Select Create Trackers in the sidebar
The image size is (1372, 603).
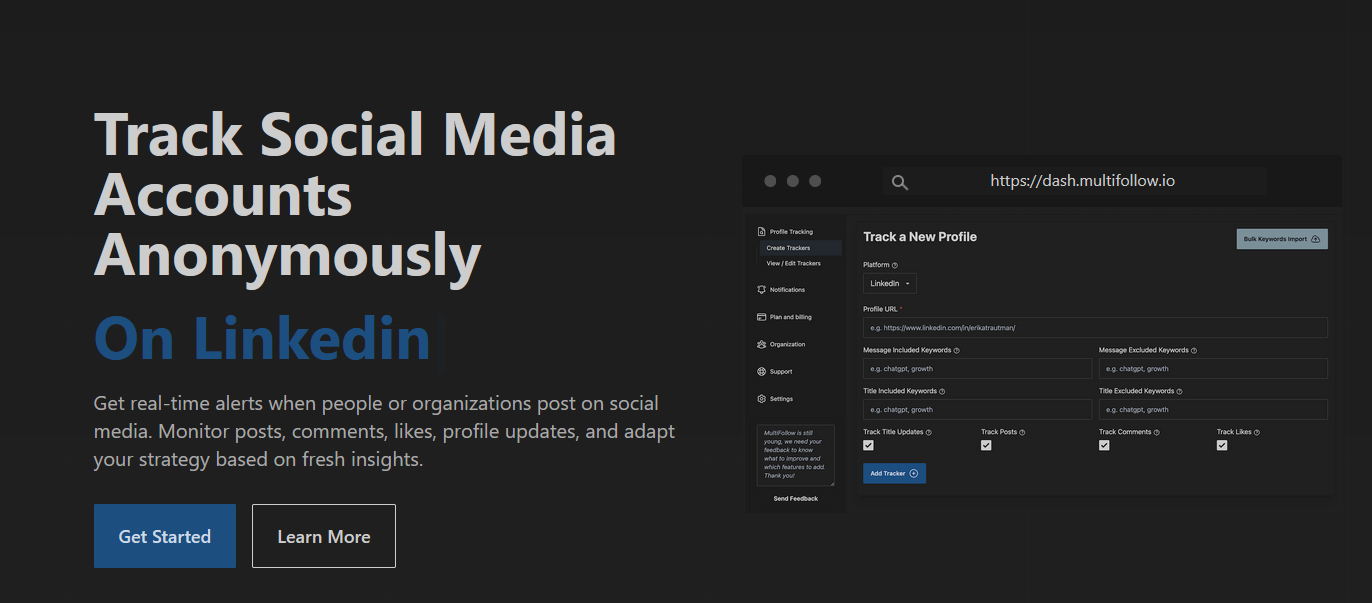799,248
